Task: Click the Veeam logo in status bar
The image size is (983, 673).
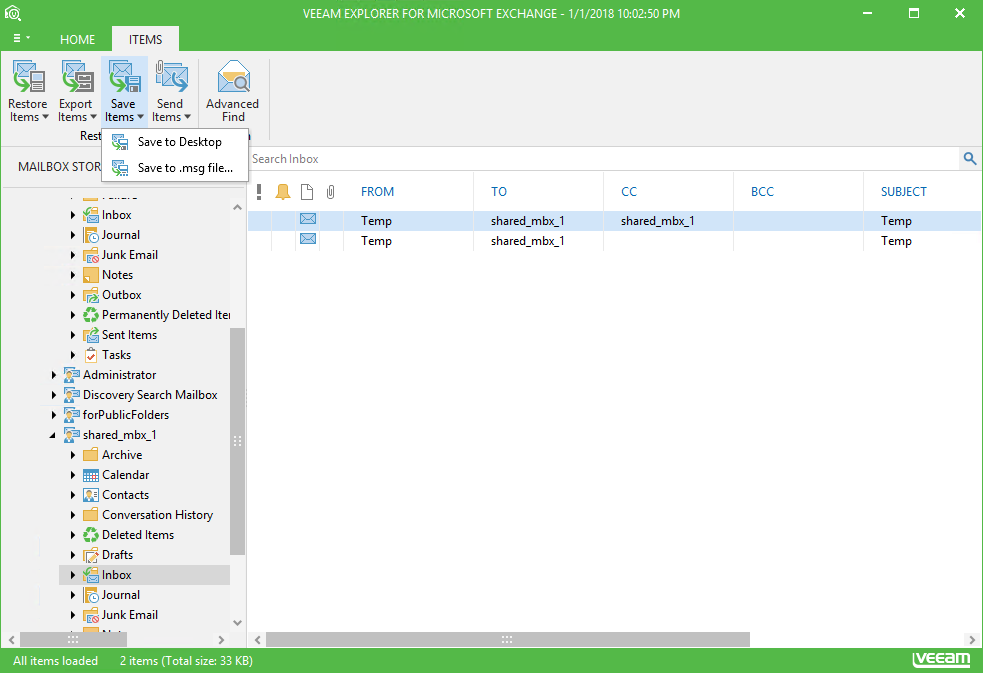Action: point(941,659)
